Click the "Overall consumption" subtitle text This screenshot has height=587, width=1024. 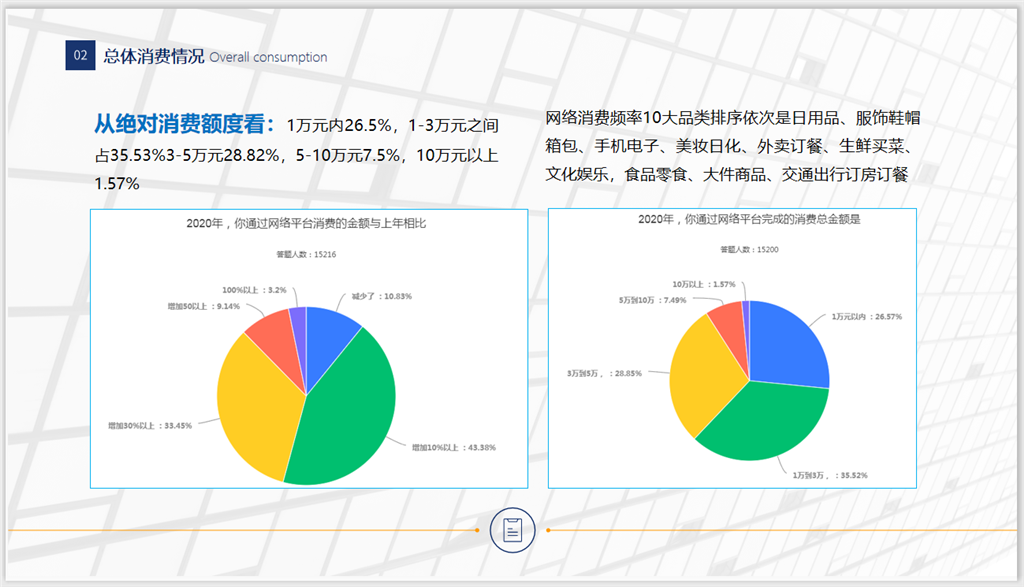[x=268, y=57]
